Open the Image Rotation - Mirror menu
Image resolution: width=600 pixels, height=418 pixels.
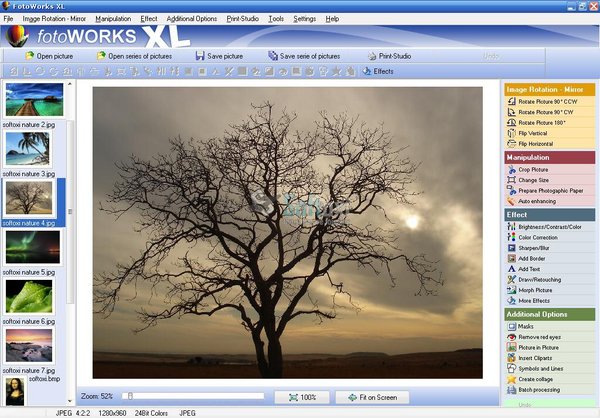(54, 19)
